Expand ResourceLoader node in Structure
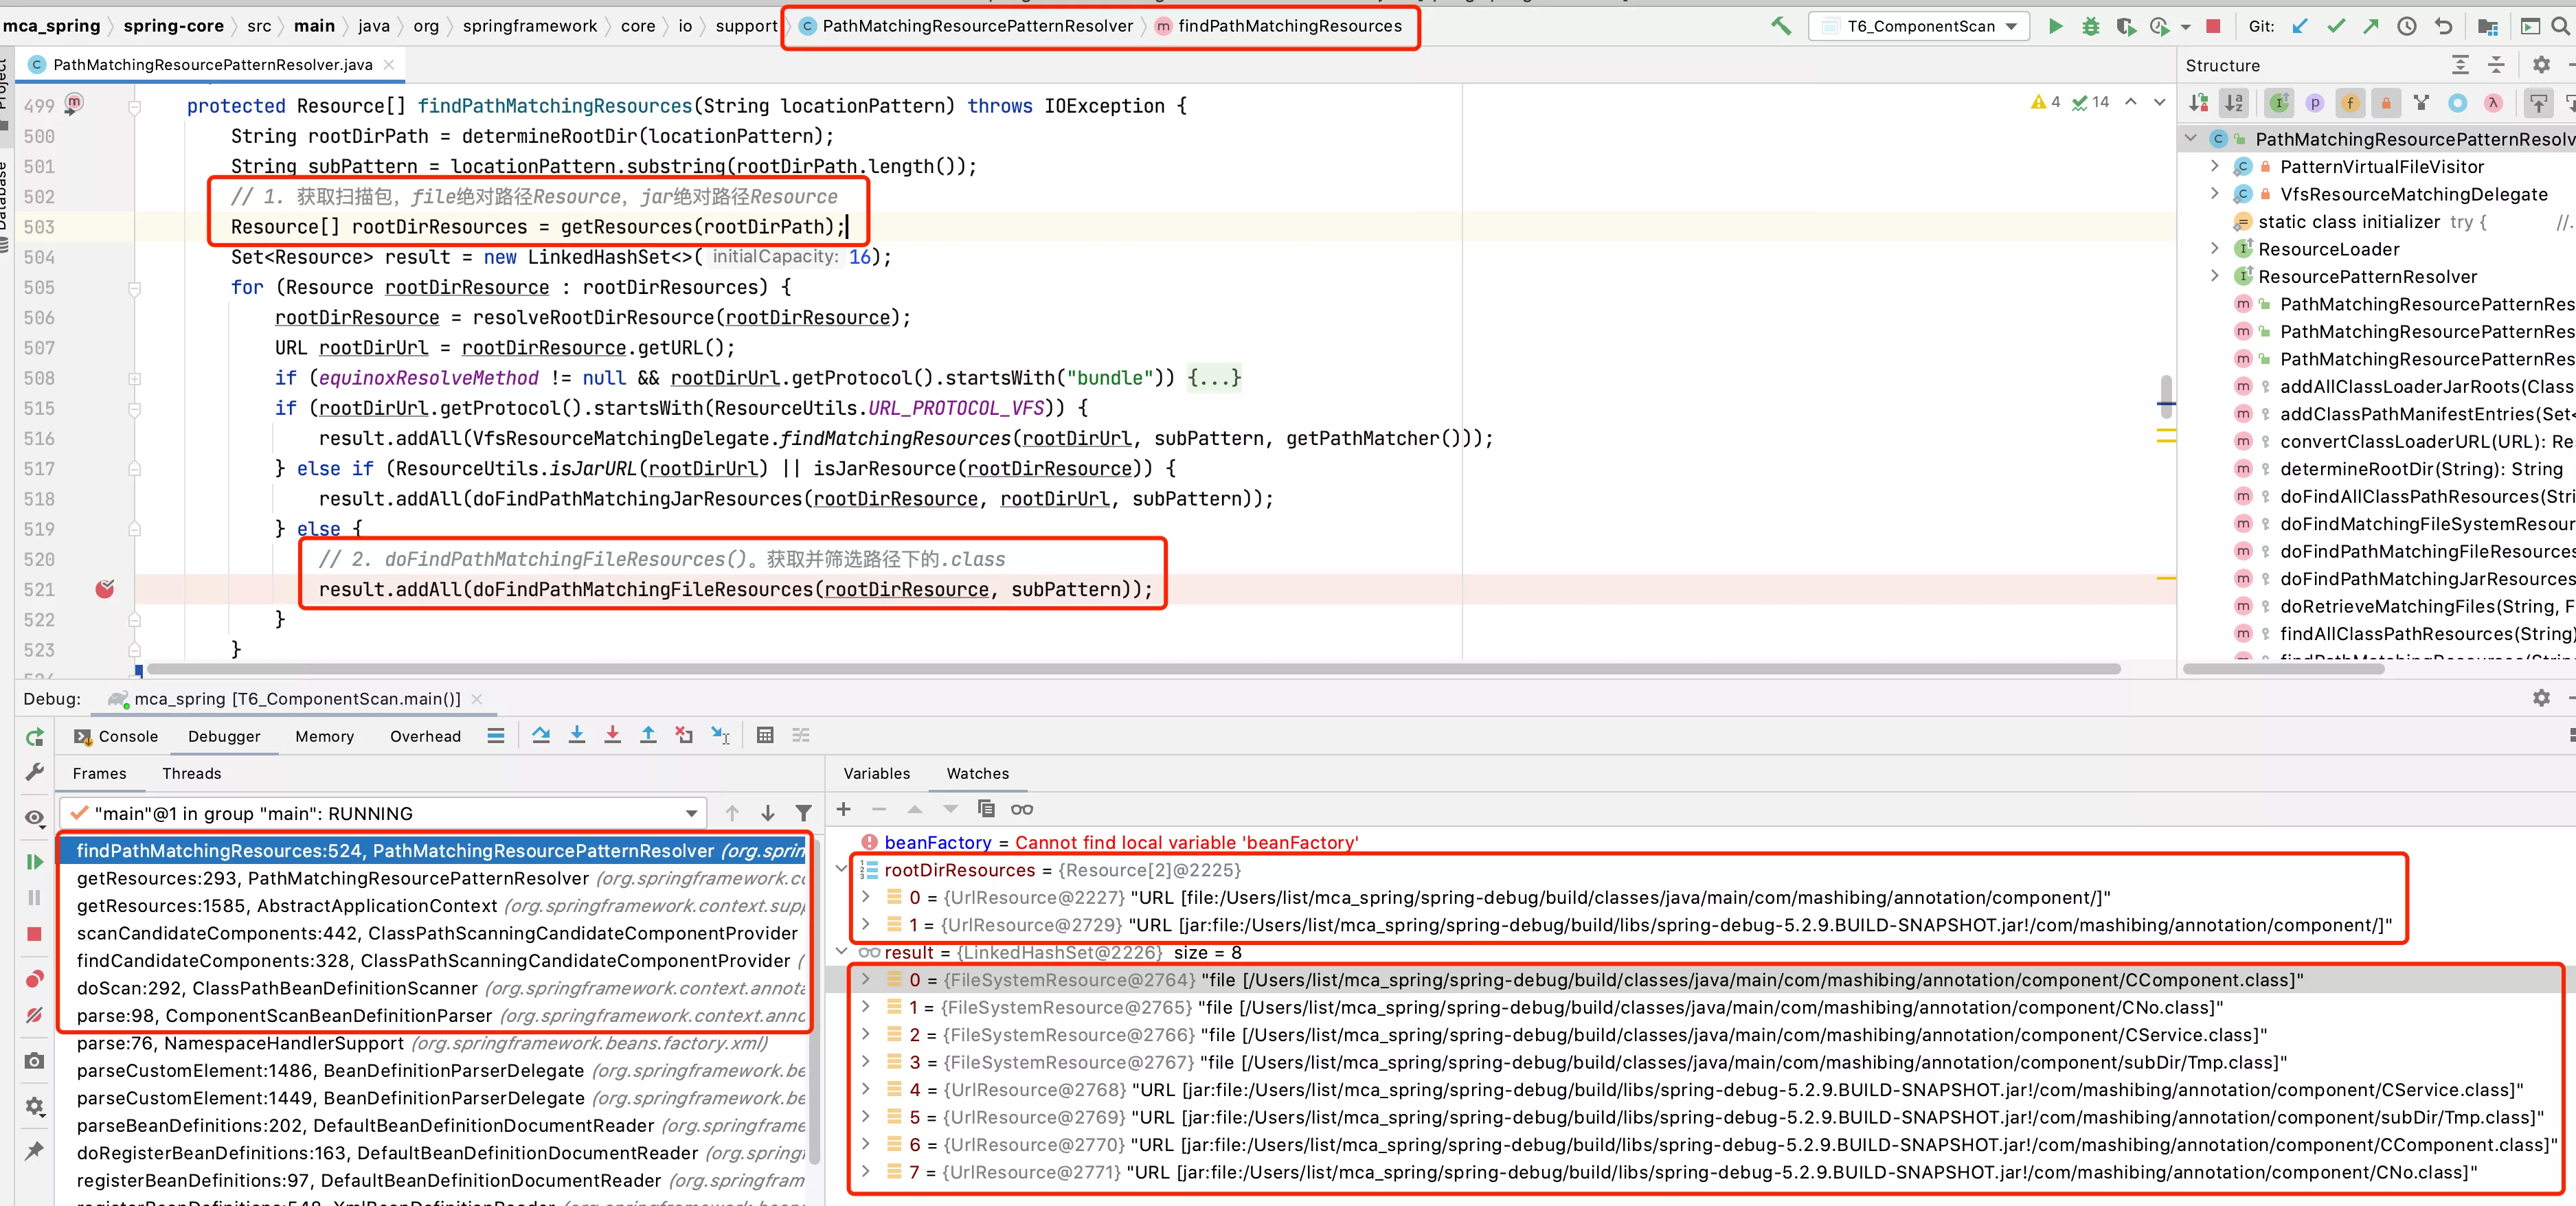Image resolution: width=2576 pixels, height=1206 pixels. [2214, 249]
